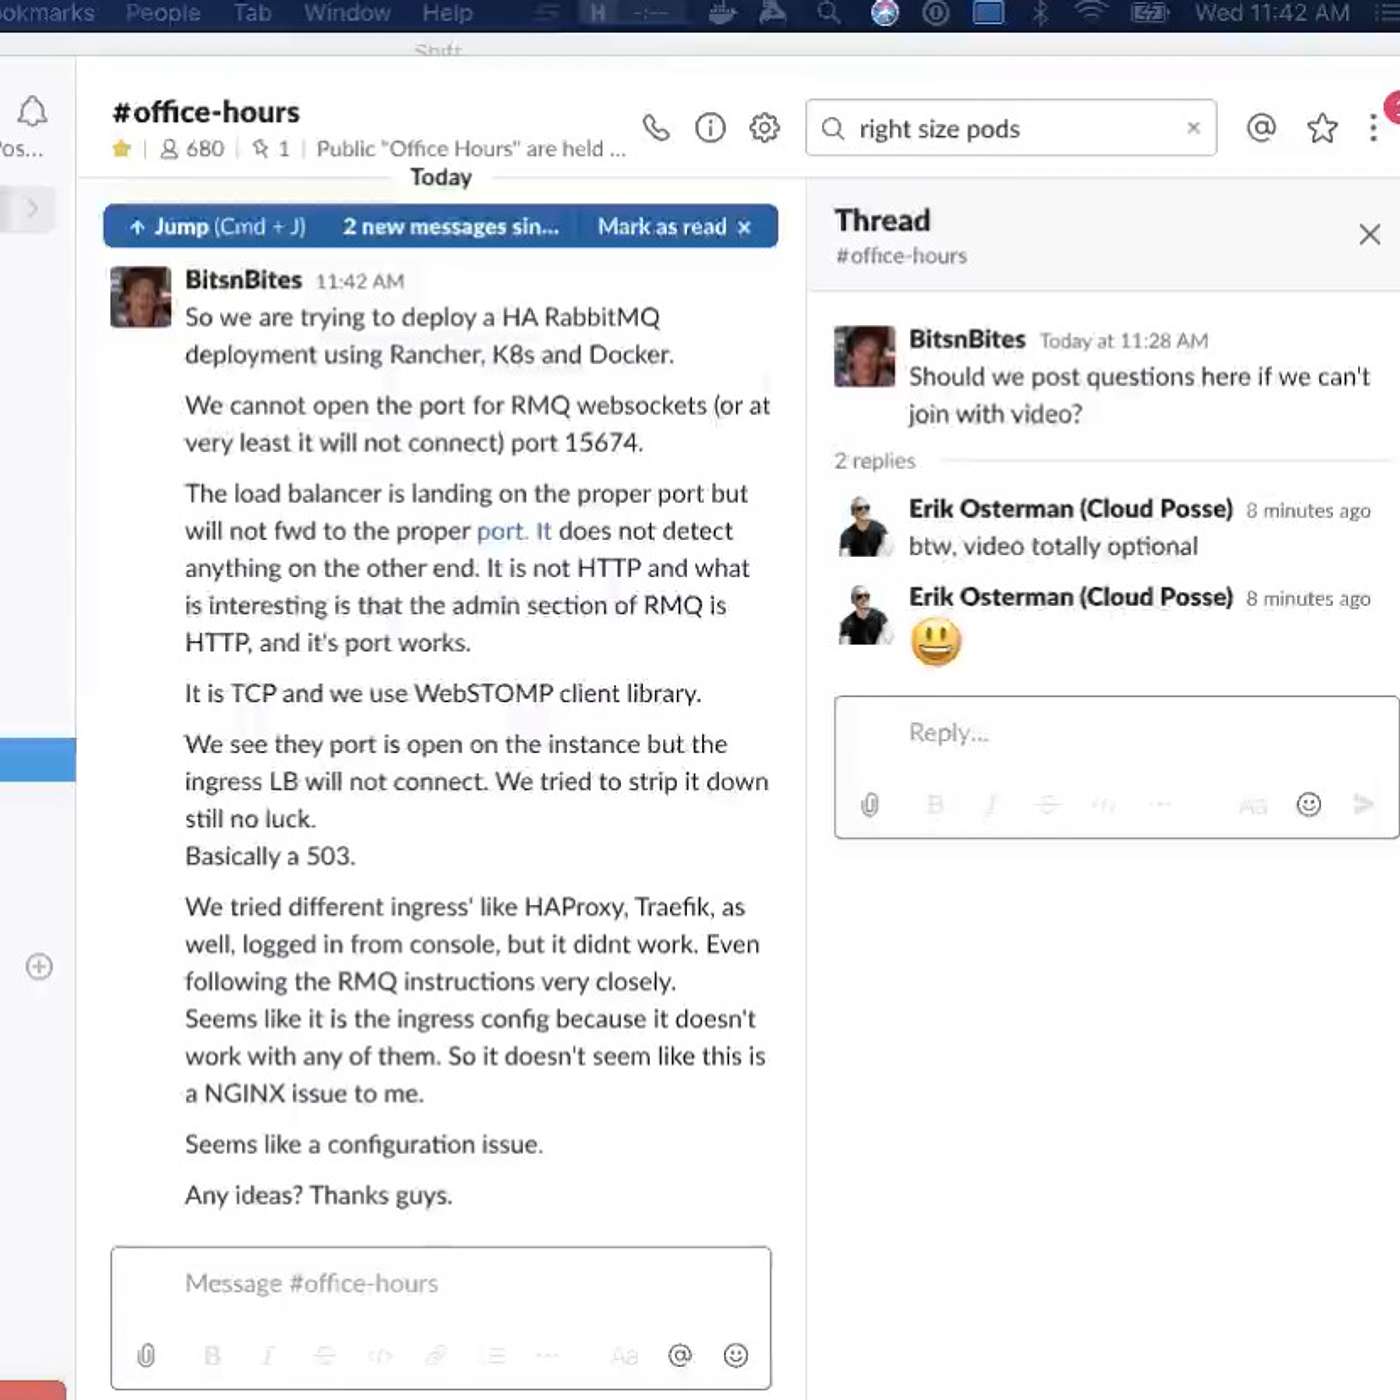Open channel details info icon
The width and height of the screenshot is (1400, 1400).
tap(710, 128)
